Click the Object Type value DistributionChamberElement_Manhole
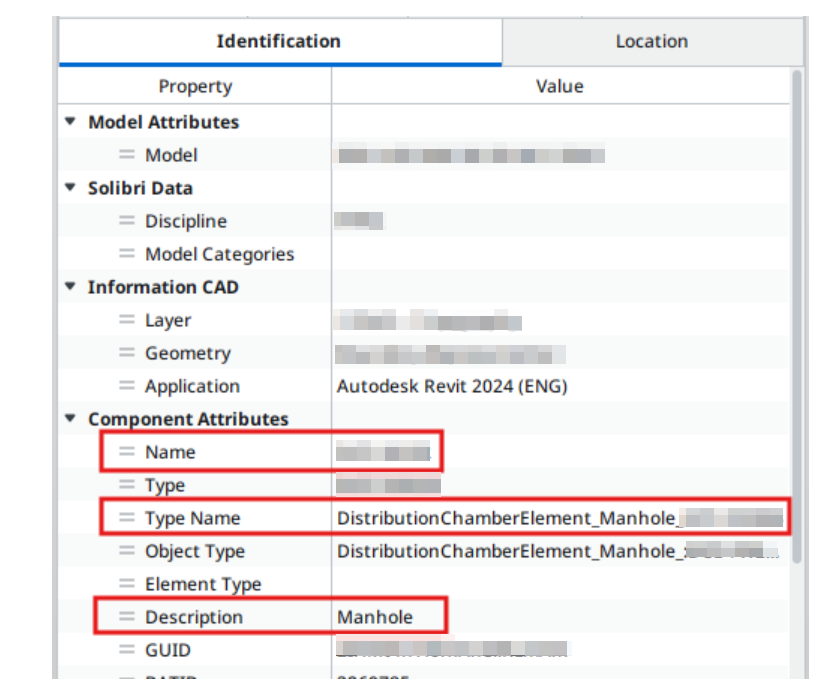 click(x=508, y=551)
